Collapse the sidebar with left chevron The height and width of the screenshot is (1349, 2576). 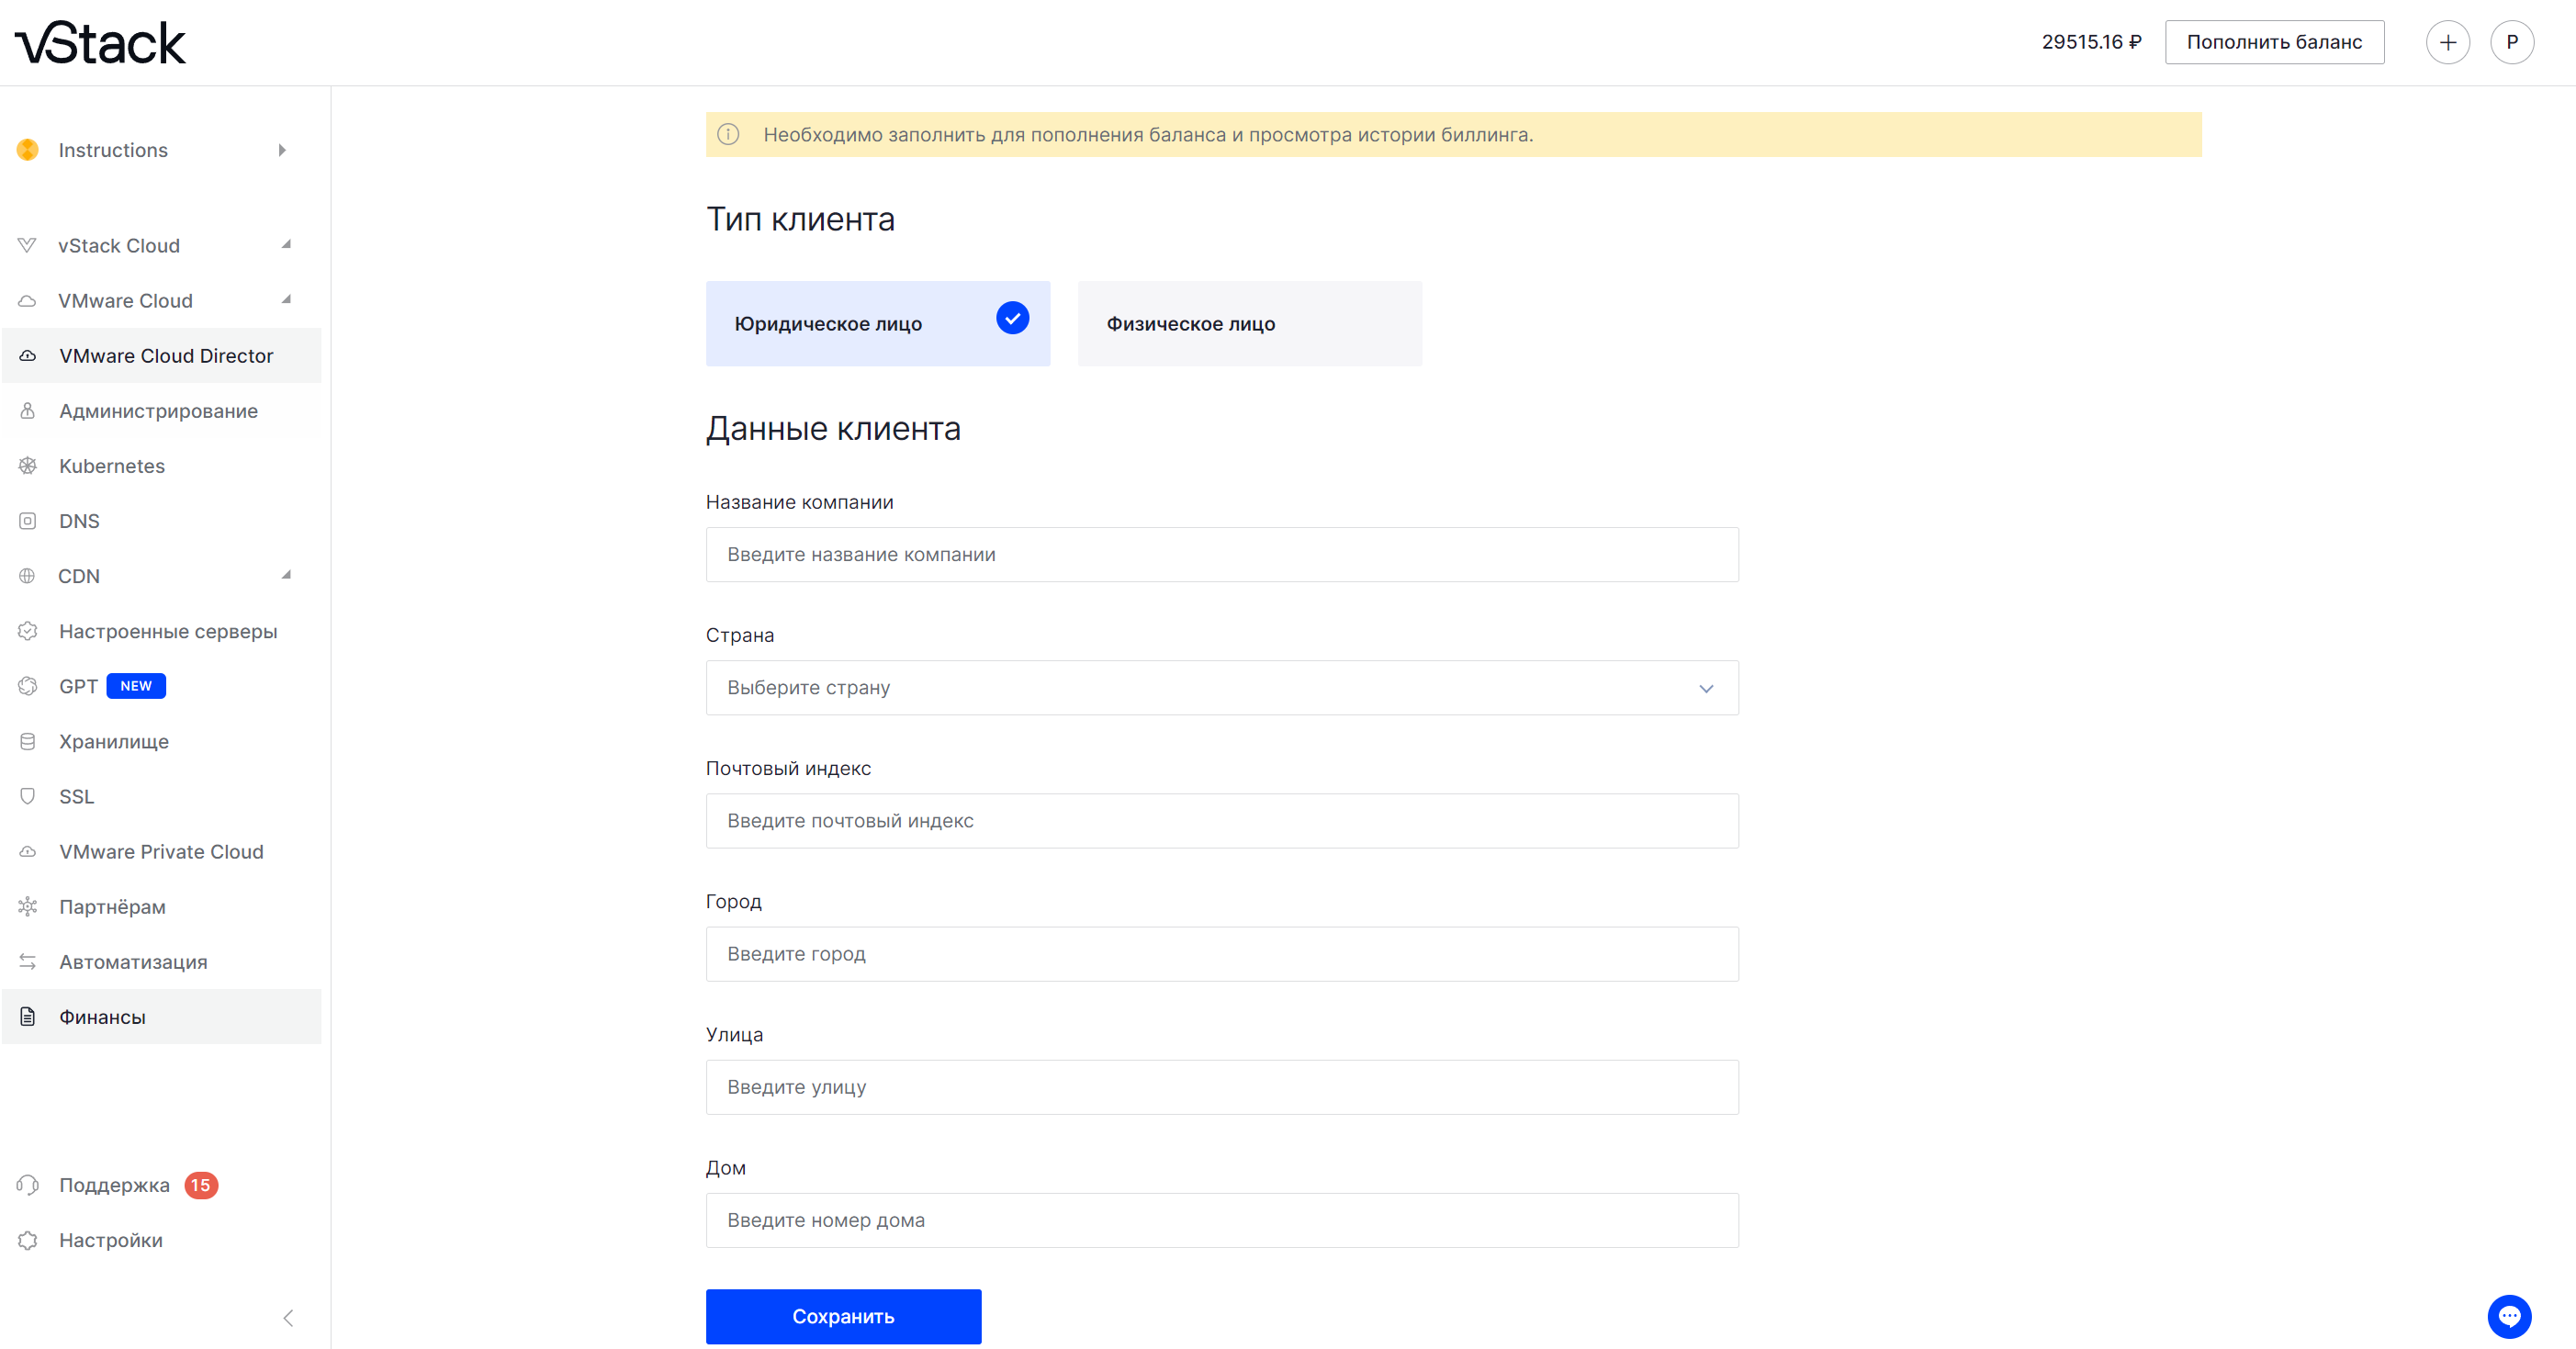click(x=288, y=1317)
